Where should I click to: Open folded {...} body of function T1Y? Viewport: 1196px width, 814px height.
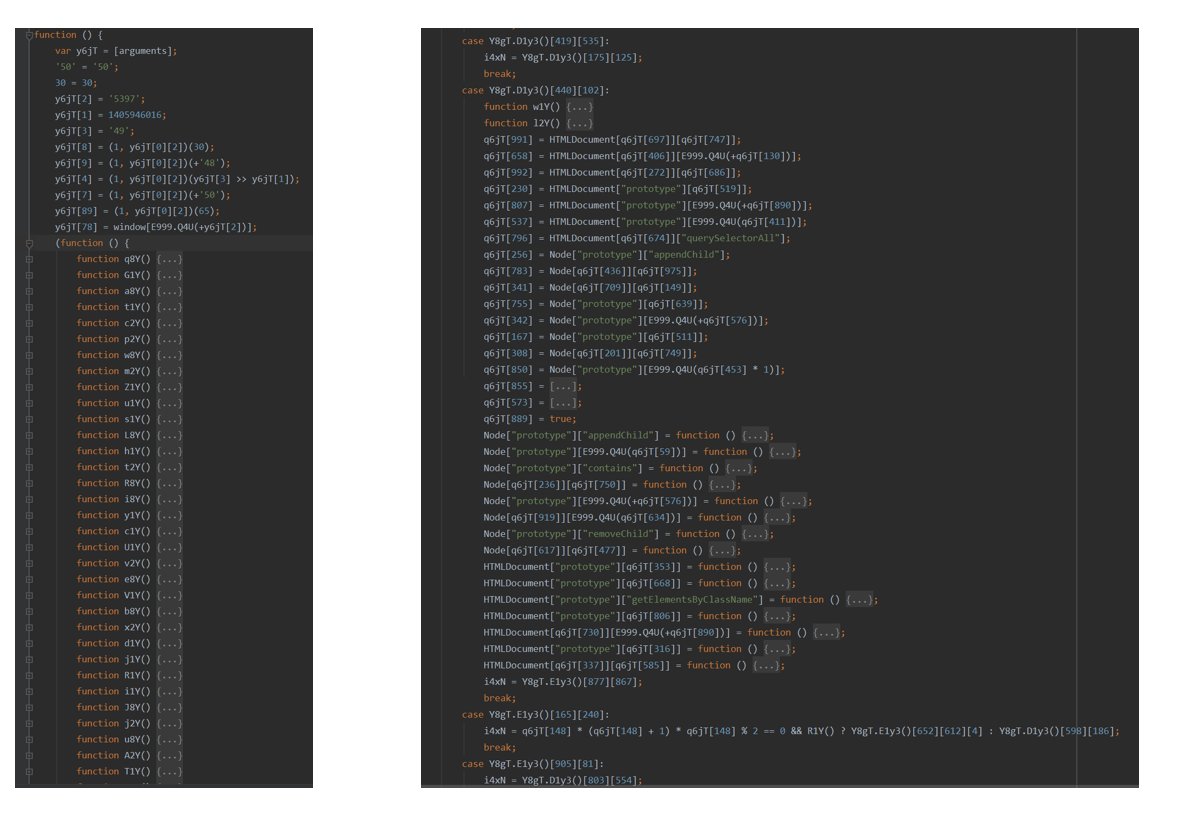169,772
